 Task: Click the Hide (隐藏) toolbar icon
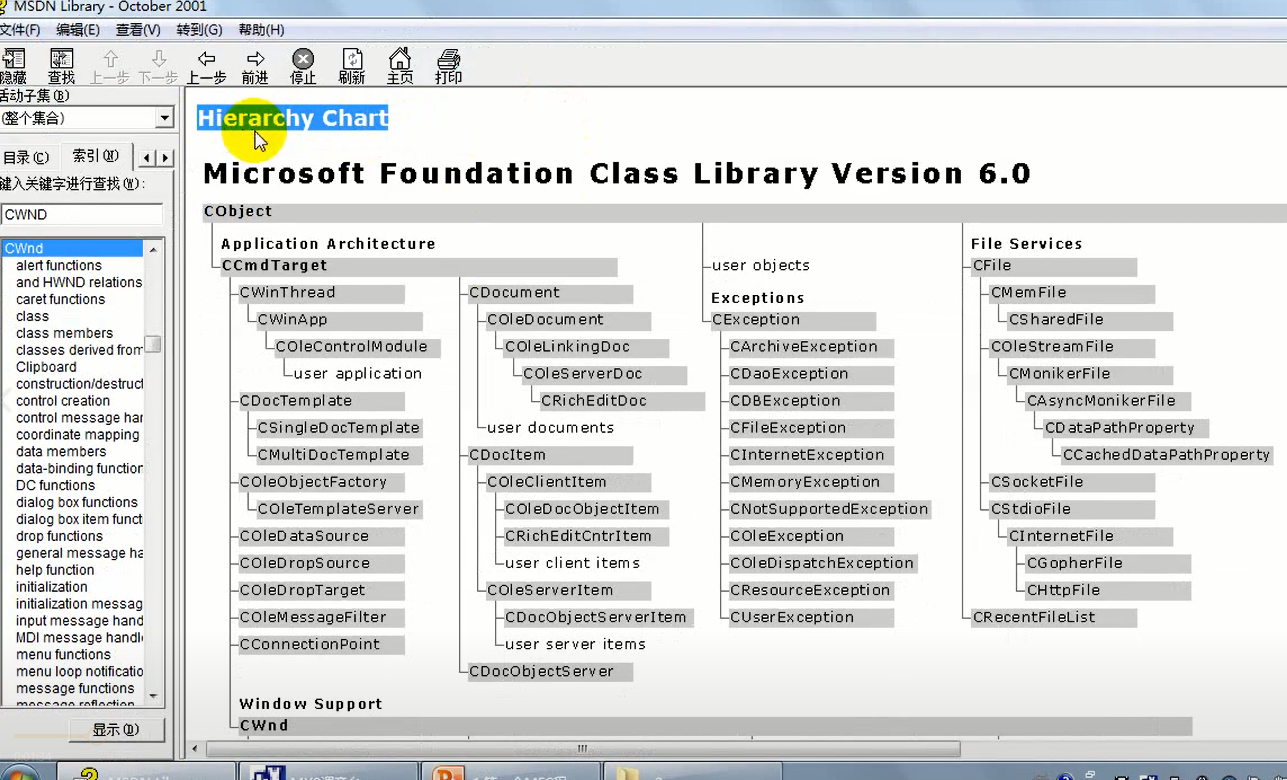13,66
